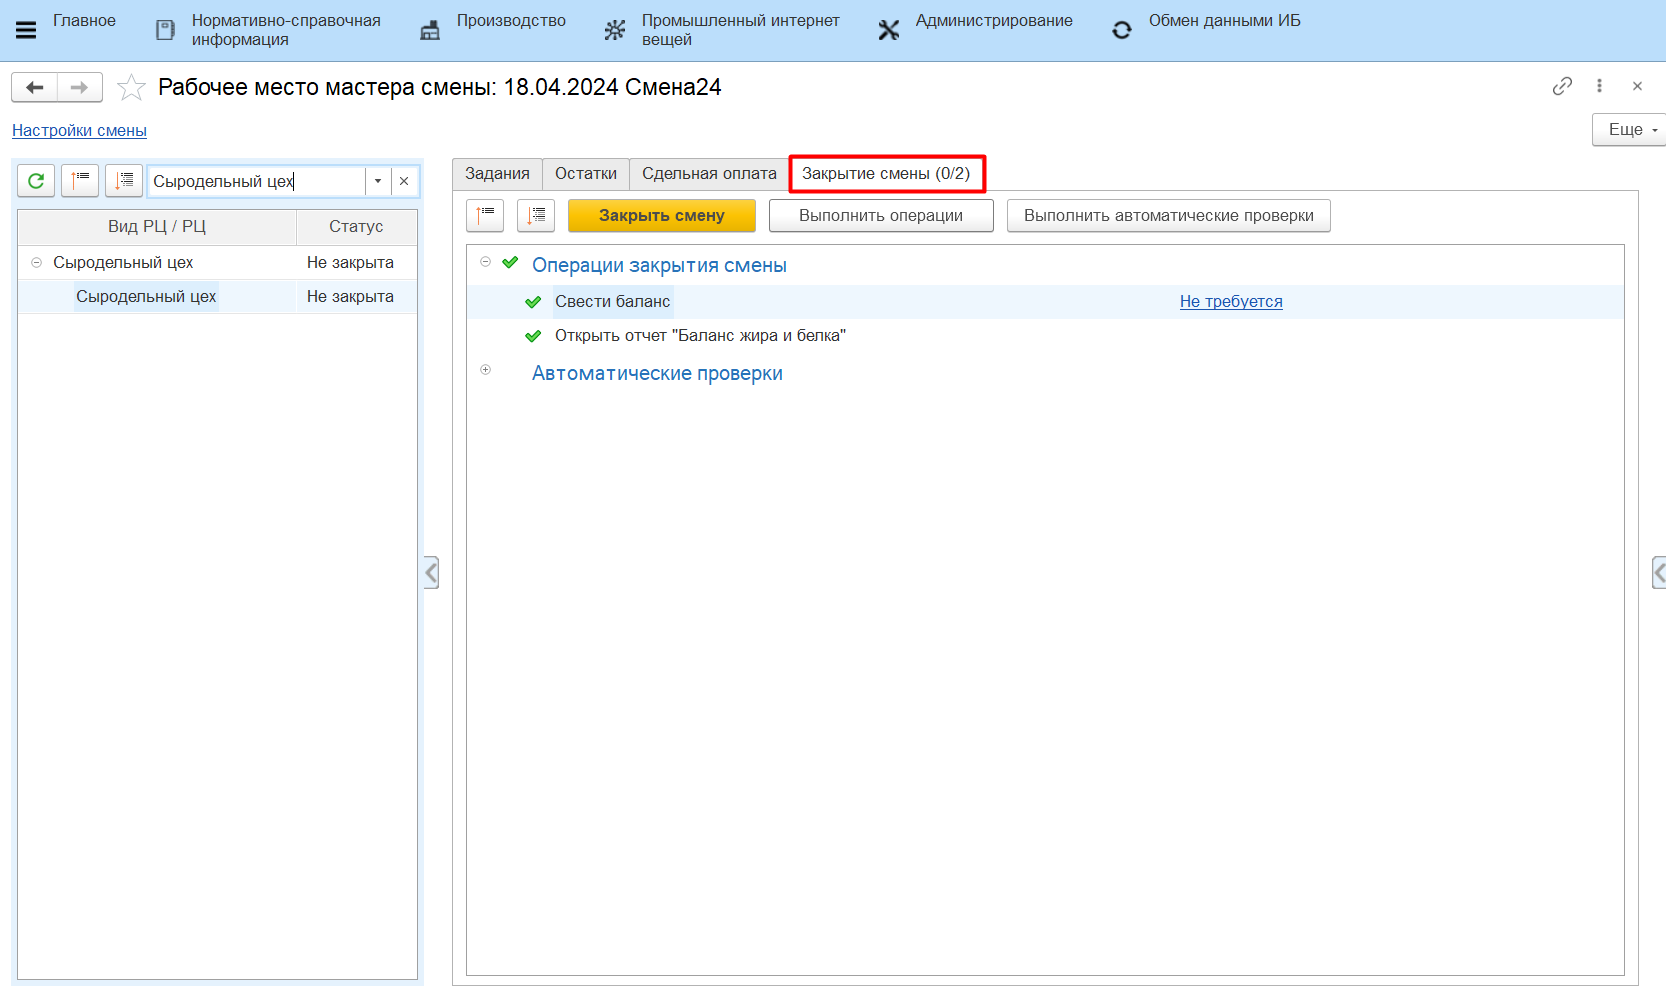The width and height of the screenshot is (1666, 996).
Task: Open the Настройки смены link
Action: pyautogui.click(x=79, y=130)
